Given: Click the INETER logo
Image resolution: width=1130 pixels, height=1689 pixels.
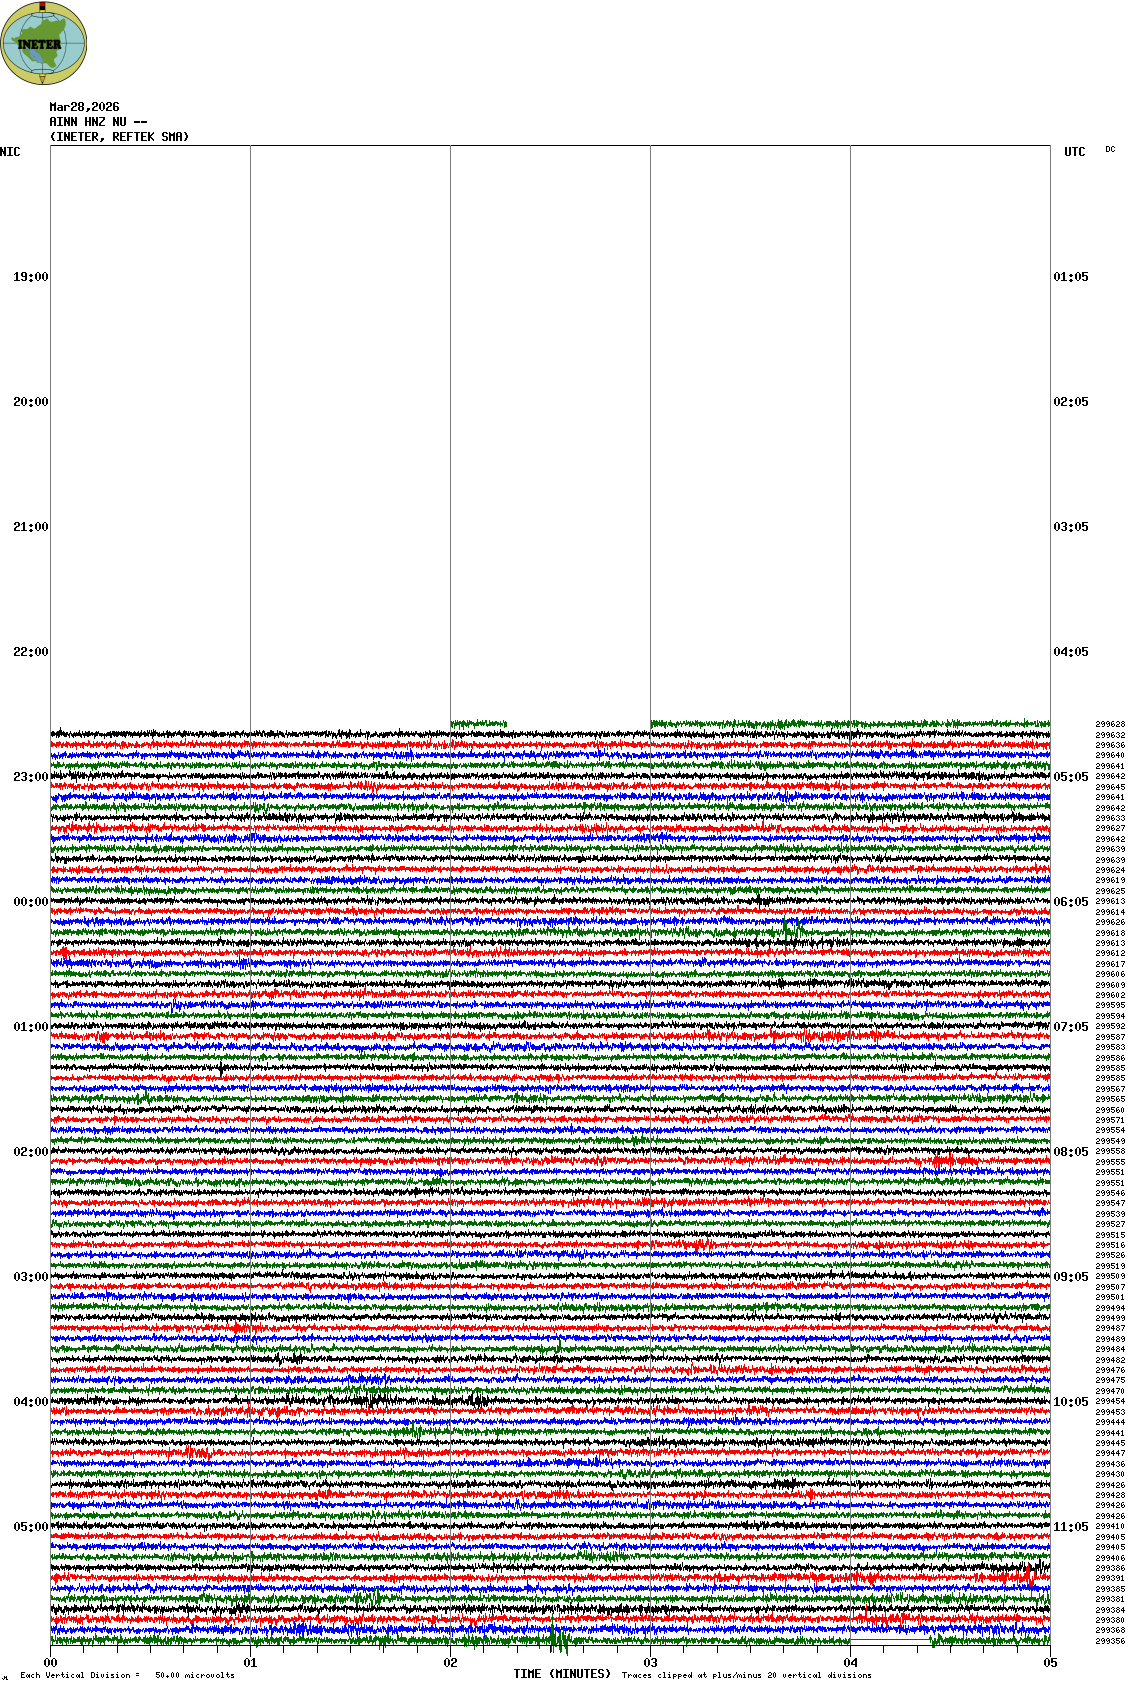Looking at the screenshot, I should pos(44,44).
